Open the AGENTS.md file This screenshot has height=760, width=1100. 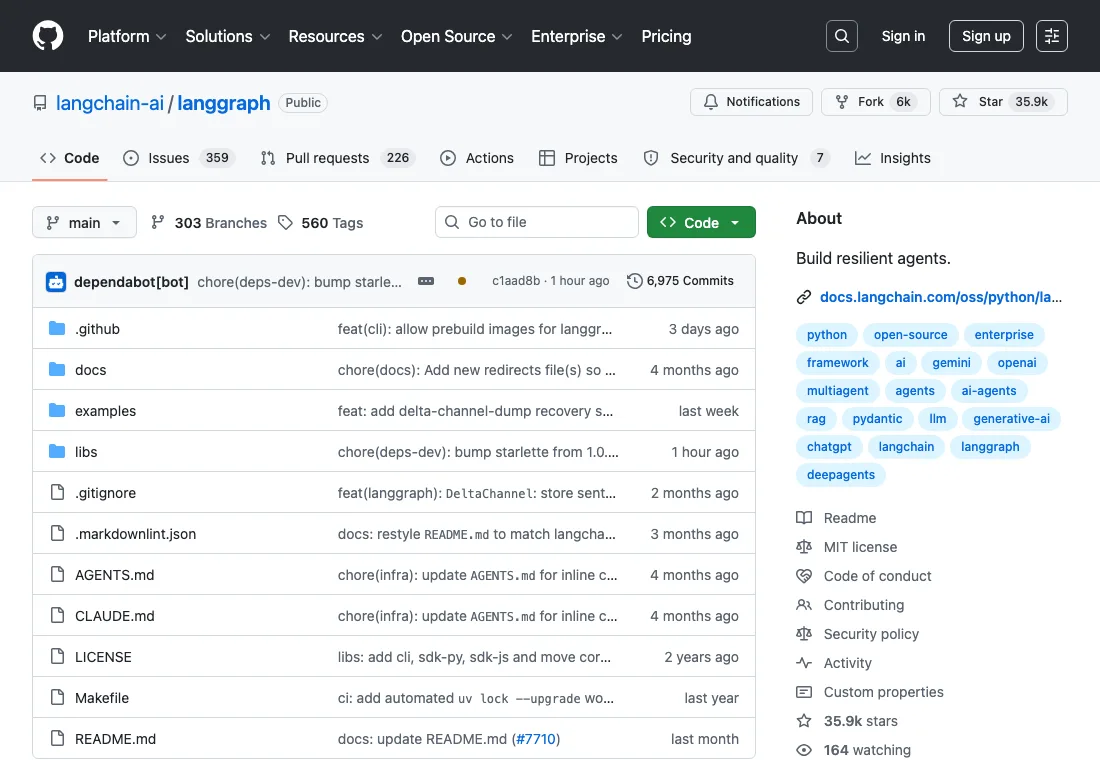[114, 575]
